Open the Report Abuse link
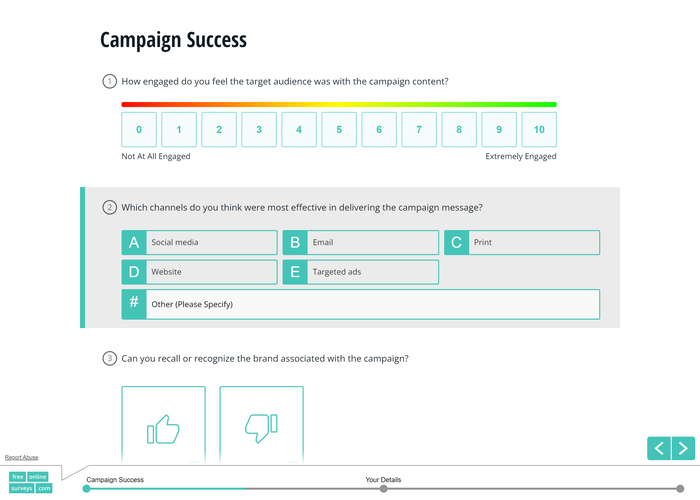 point(21,457)
